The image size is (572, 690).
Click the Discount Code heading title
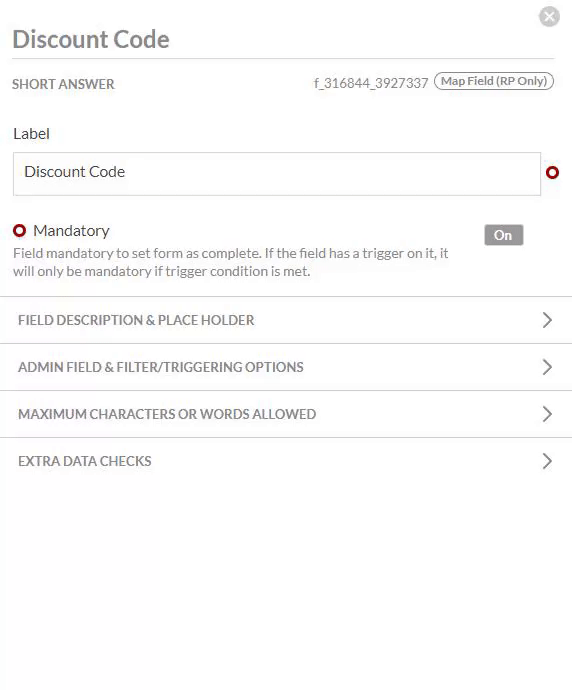pos(91,39)
